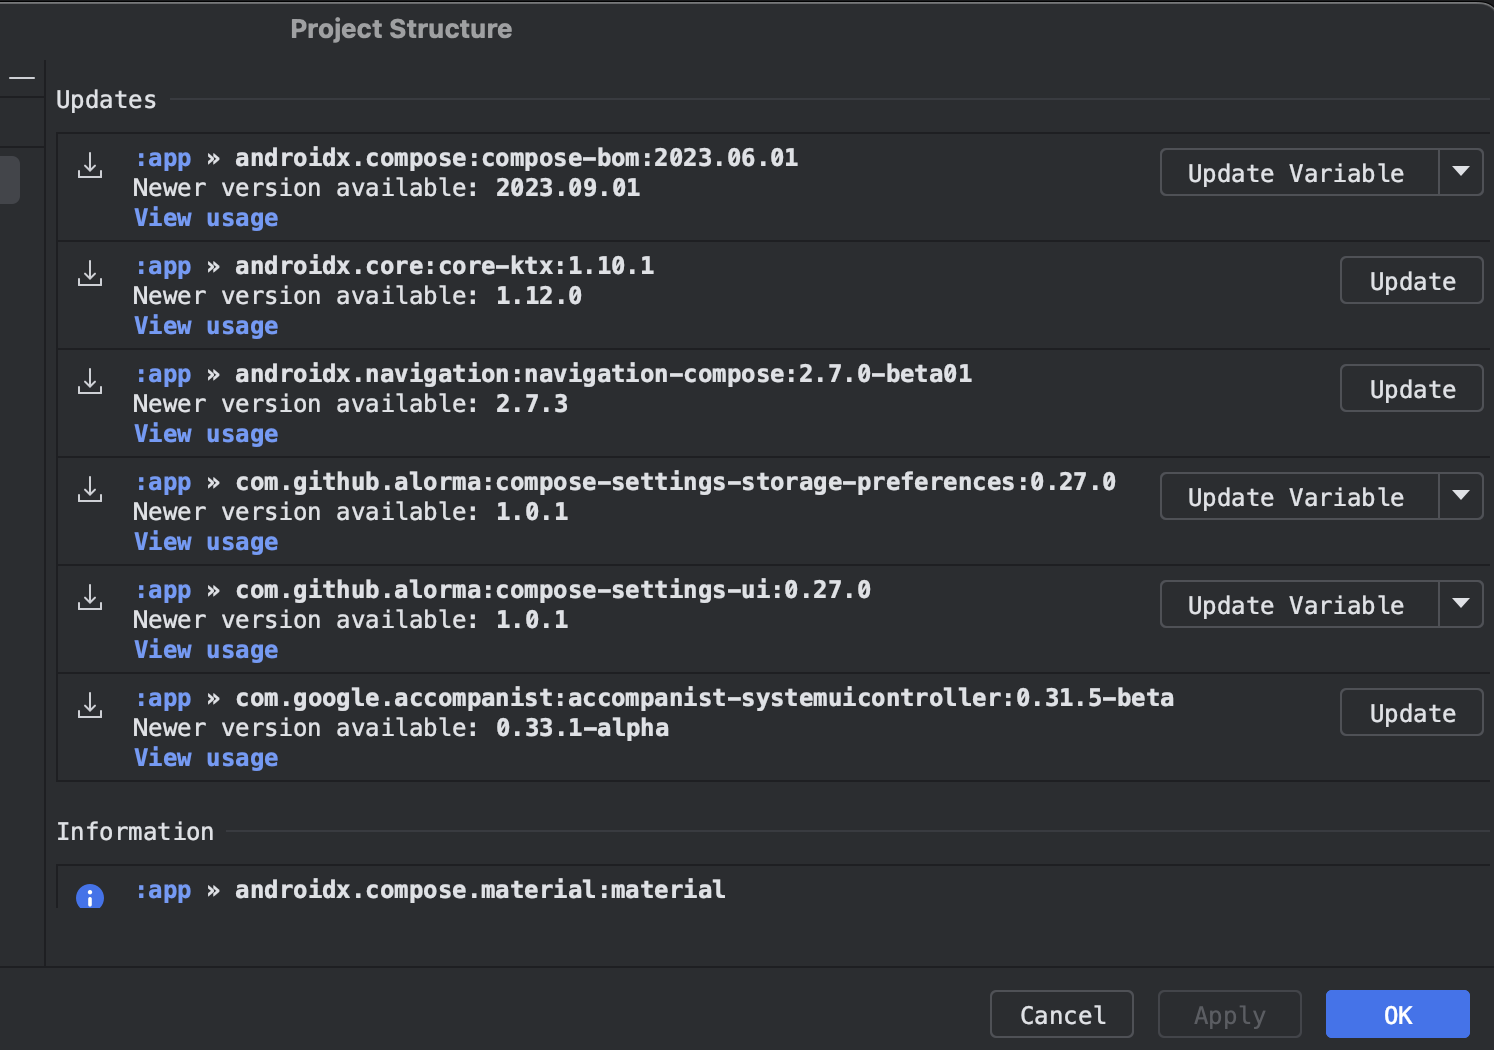
Task: Select androidx.compose:compose-bom:2023.06.01 text
Action: click(x=516, y=158)
